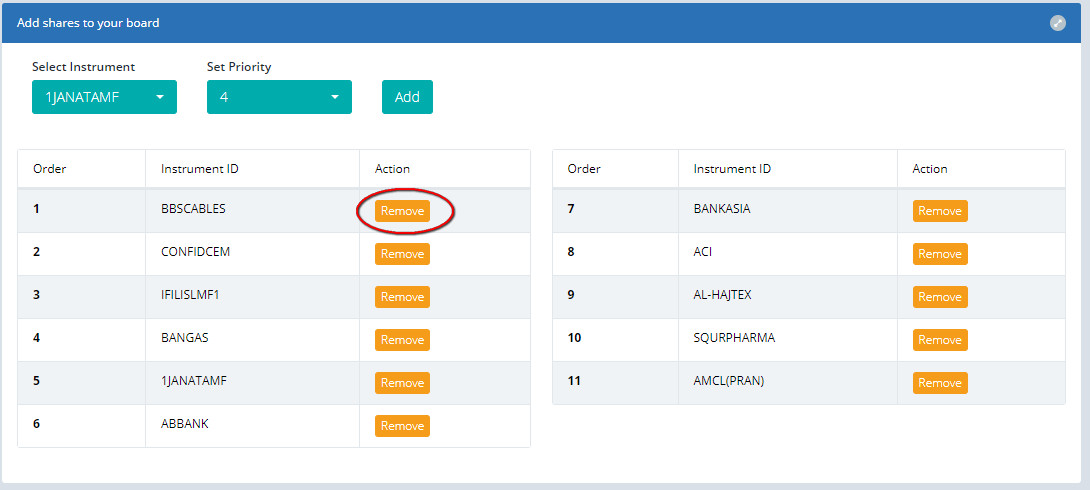Remove the BANGAS instrument
This screenshot has height=490, width=1090.
tap(402, 340)
